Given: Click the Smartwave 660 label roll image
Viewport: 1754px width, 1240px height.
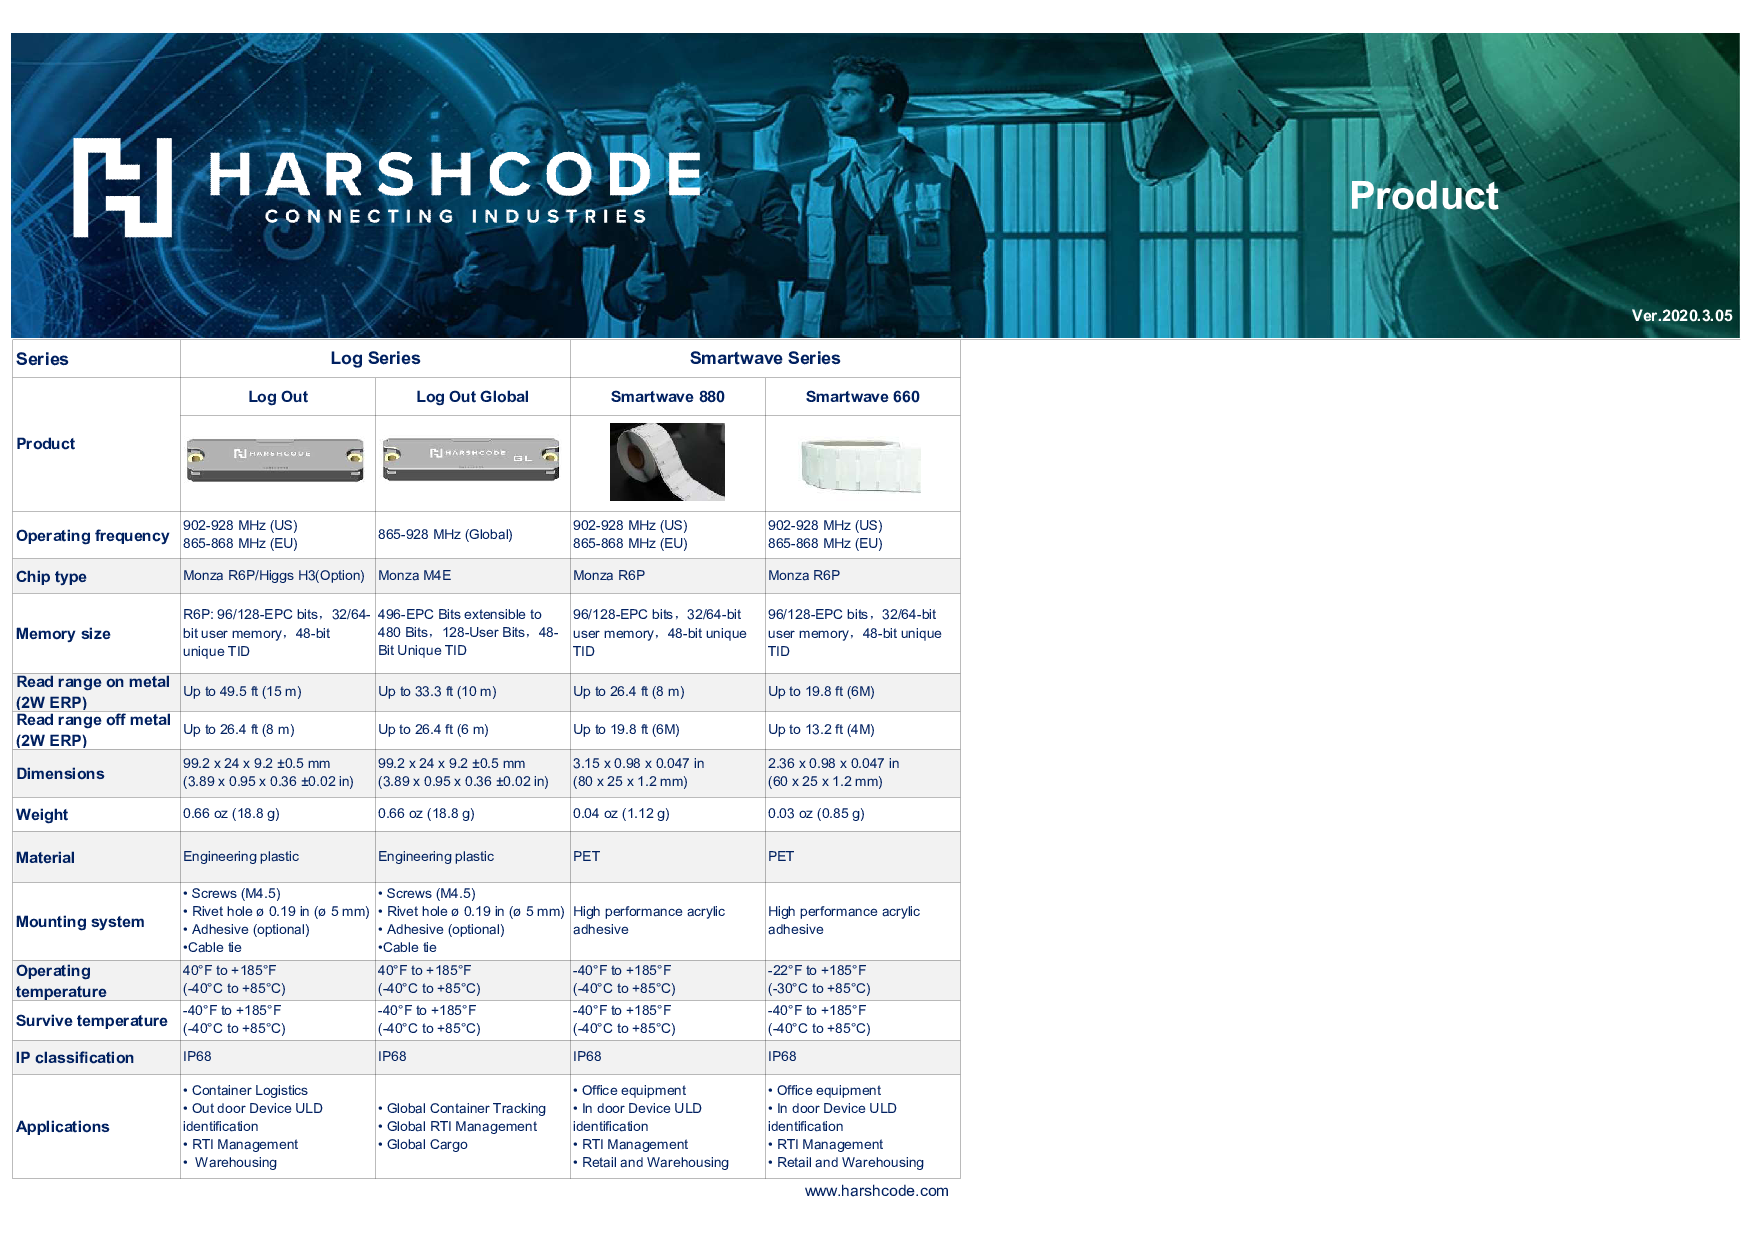Looking at the screenshot, I should coord(861,464).
